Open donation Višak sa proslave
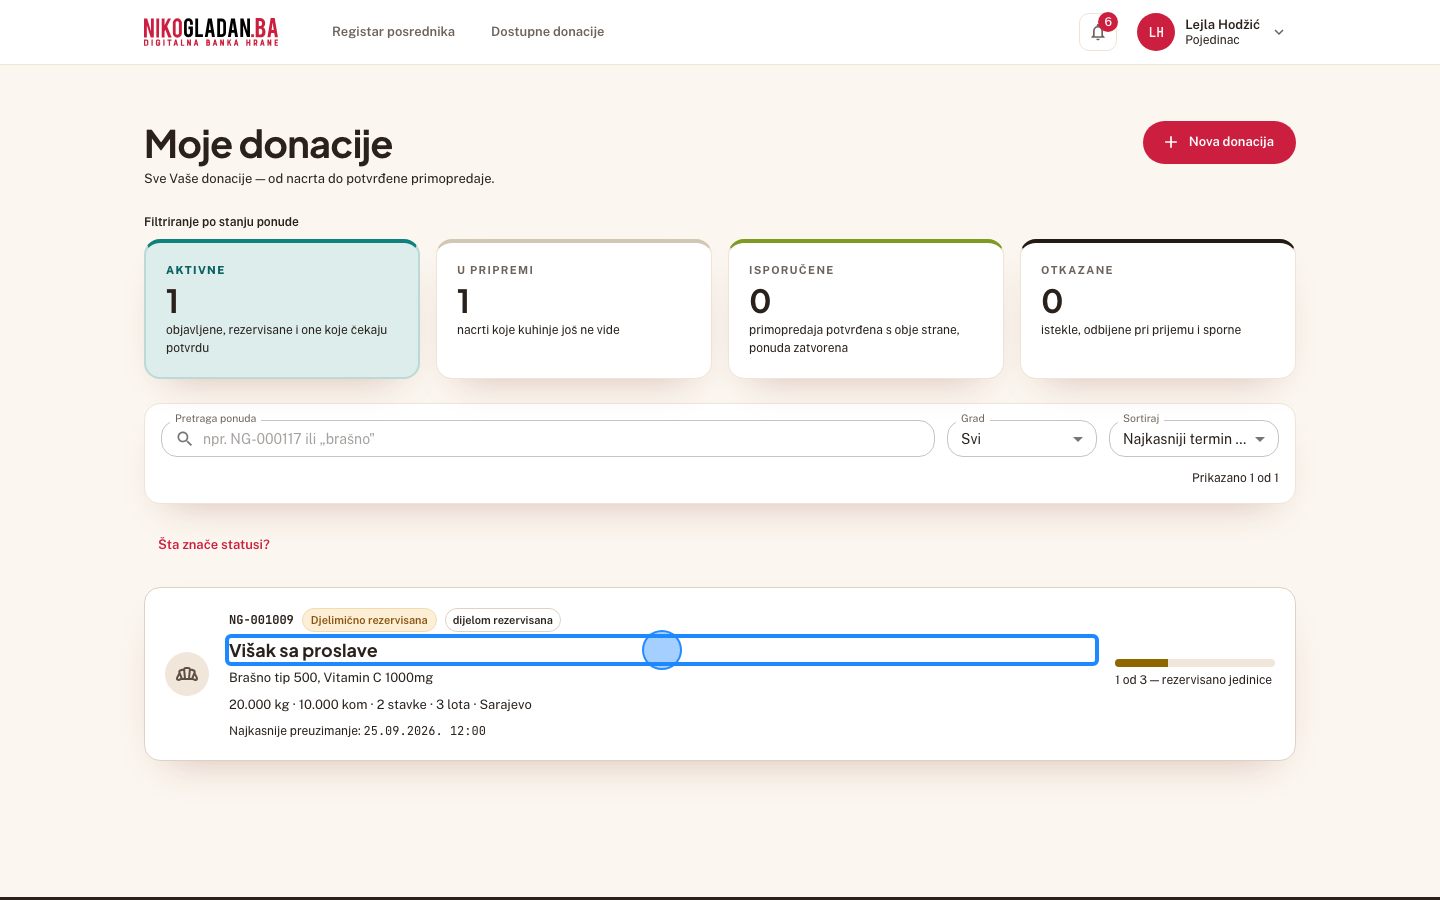 pos(662,650)
